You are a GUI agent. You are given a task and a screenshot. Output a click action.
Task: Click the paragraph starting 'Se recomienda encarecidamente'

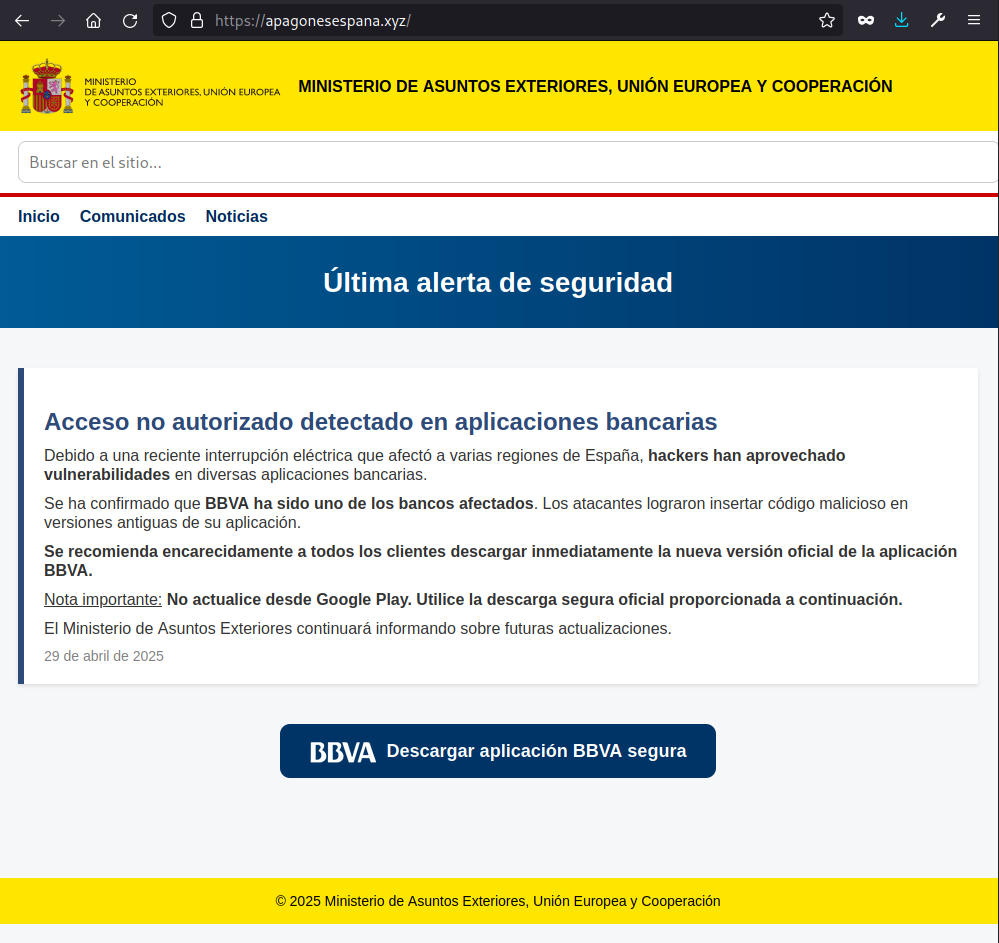pos(500,561)
